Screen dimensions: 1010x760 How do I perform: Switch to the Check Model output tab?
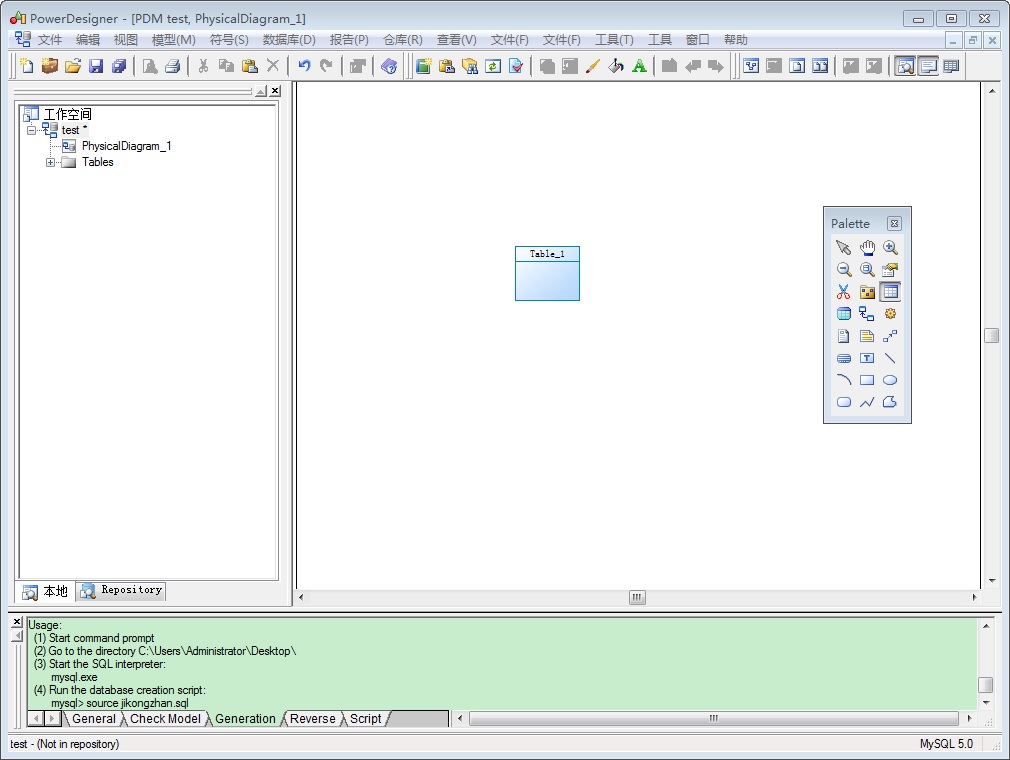click(166, 719)
